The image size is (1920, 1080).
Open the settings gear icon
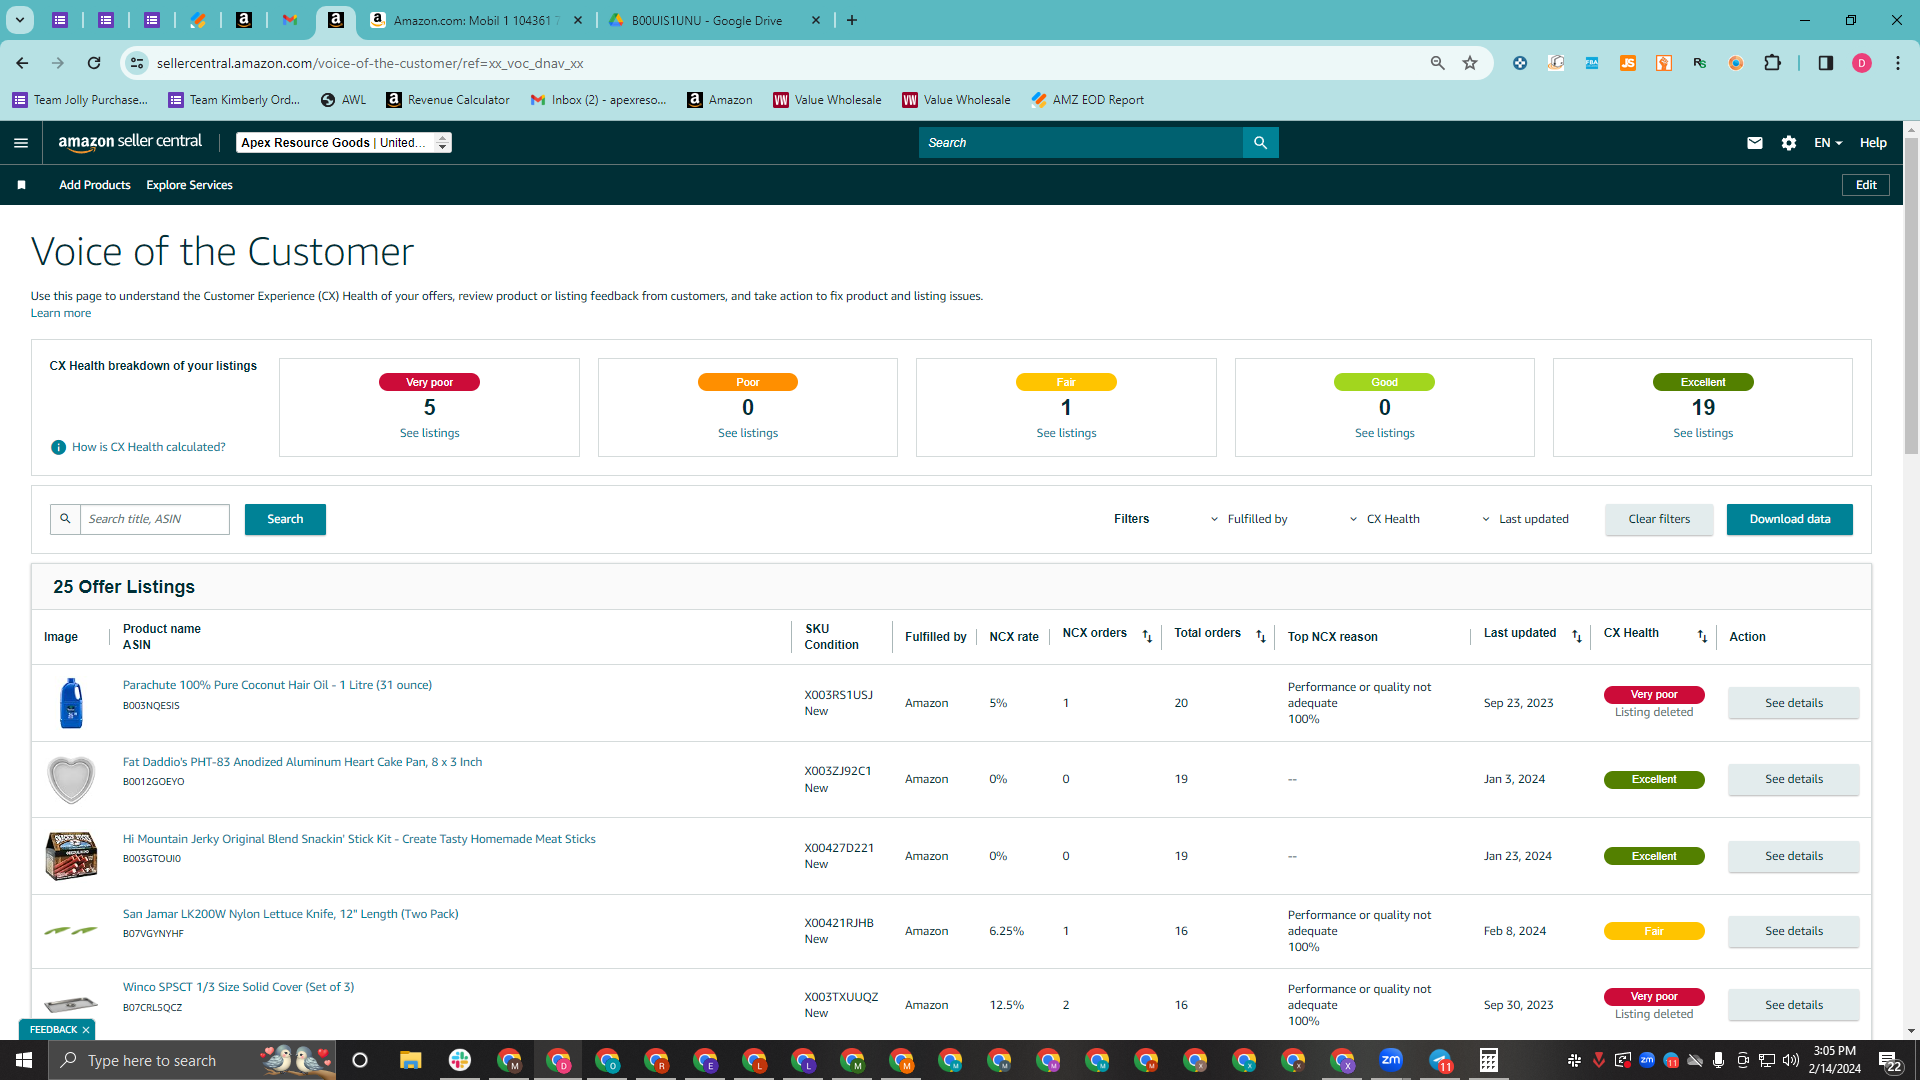coord(1789,143)
